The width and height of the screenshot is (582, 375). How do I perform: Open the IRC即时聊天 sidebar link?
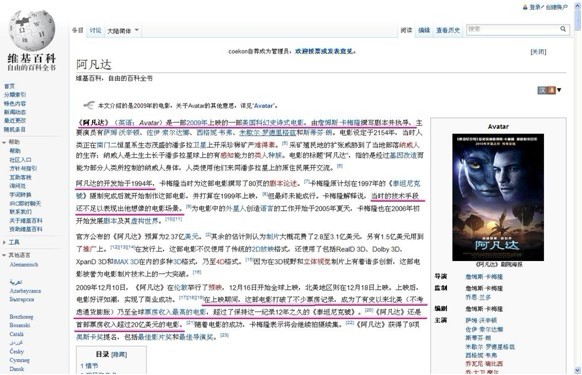[x=25, y=203]
